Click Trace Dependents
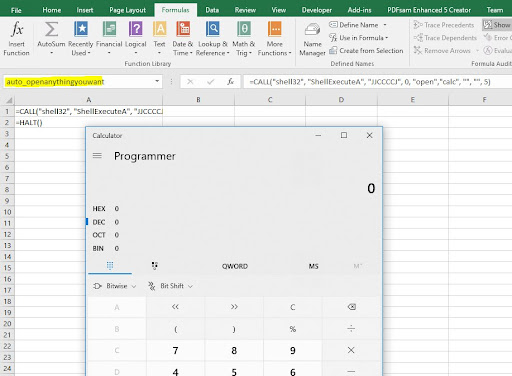The image size is (512, 376). 445,38
